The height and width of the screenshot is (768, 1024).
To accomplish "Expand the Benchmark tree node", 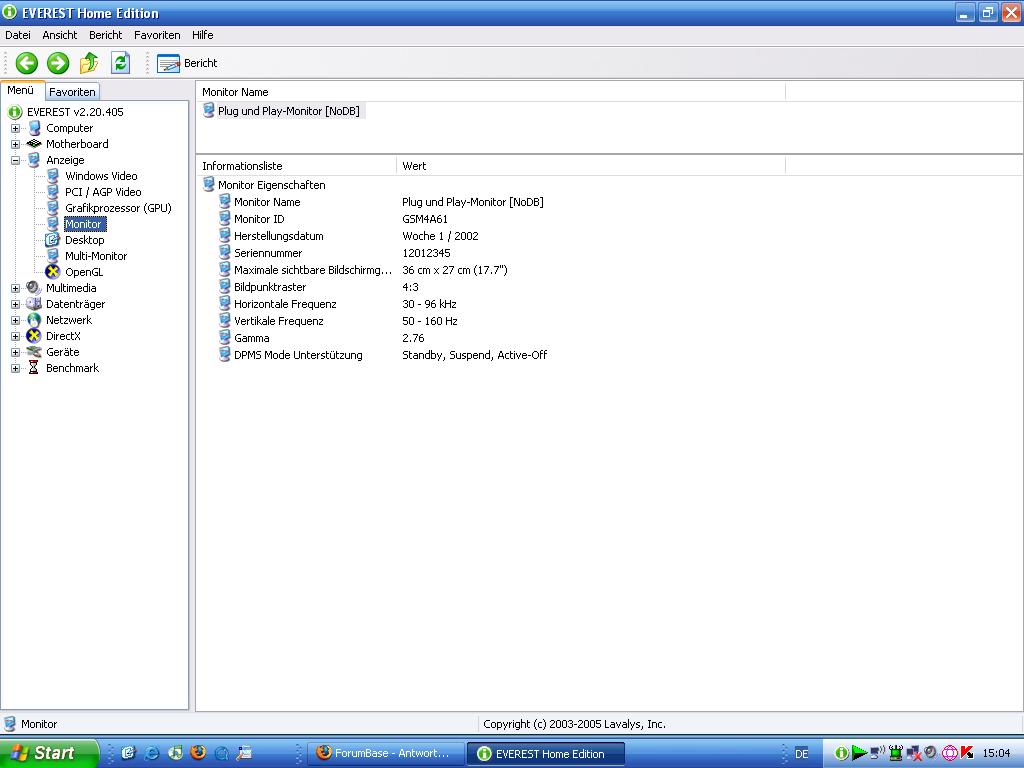I will coord(15,368).
